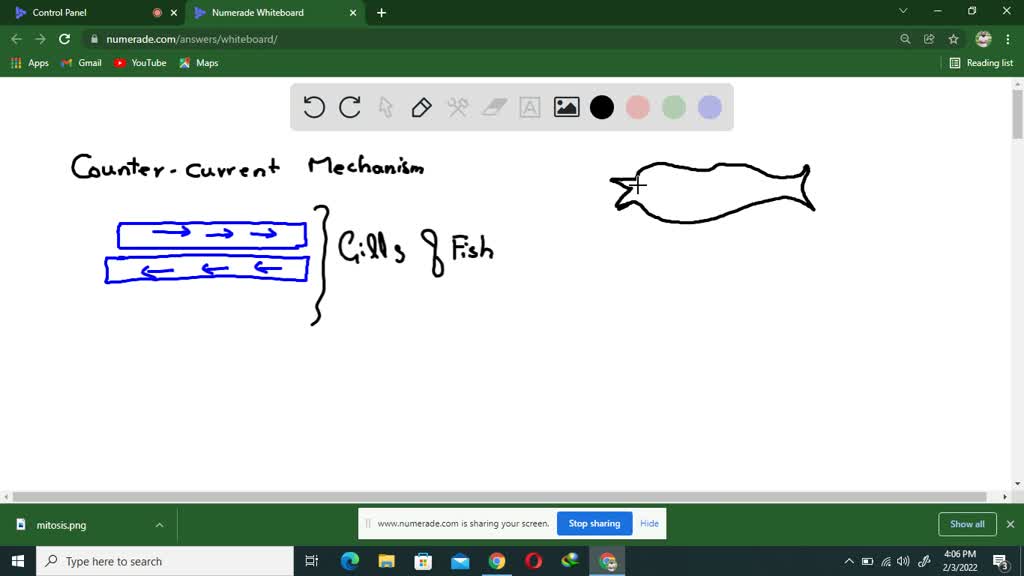Click the Insert Image icon
This screenshot has height=576, width=1024.
(x=565, y=107)
